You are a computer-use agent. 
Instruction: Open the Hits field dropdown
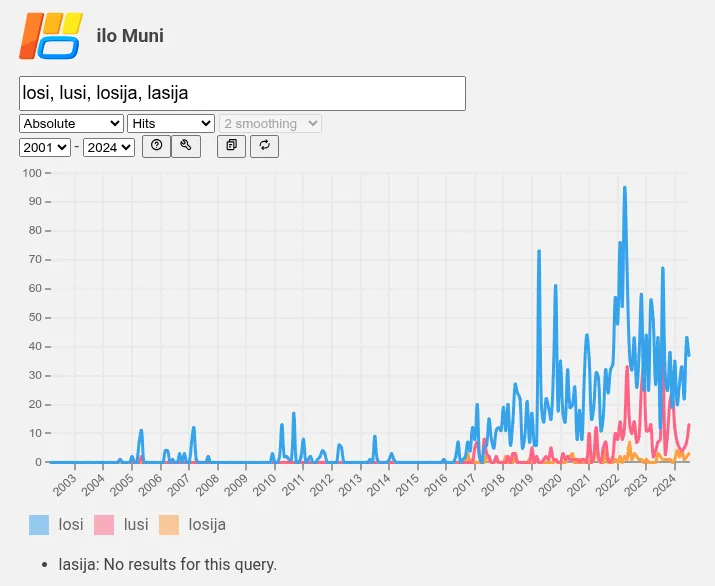171,123
